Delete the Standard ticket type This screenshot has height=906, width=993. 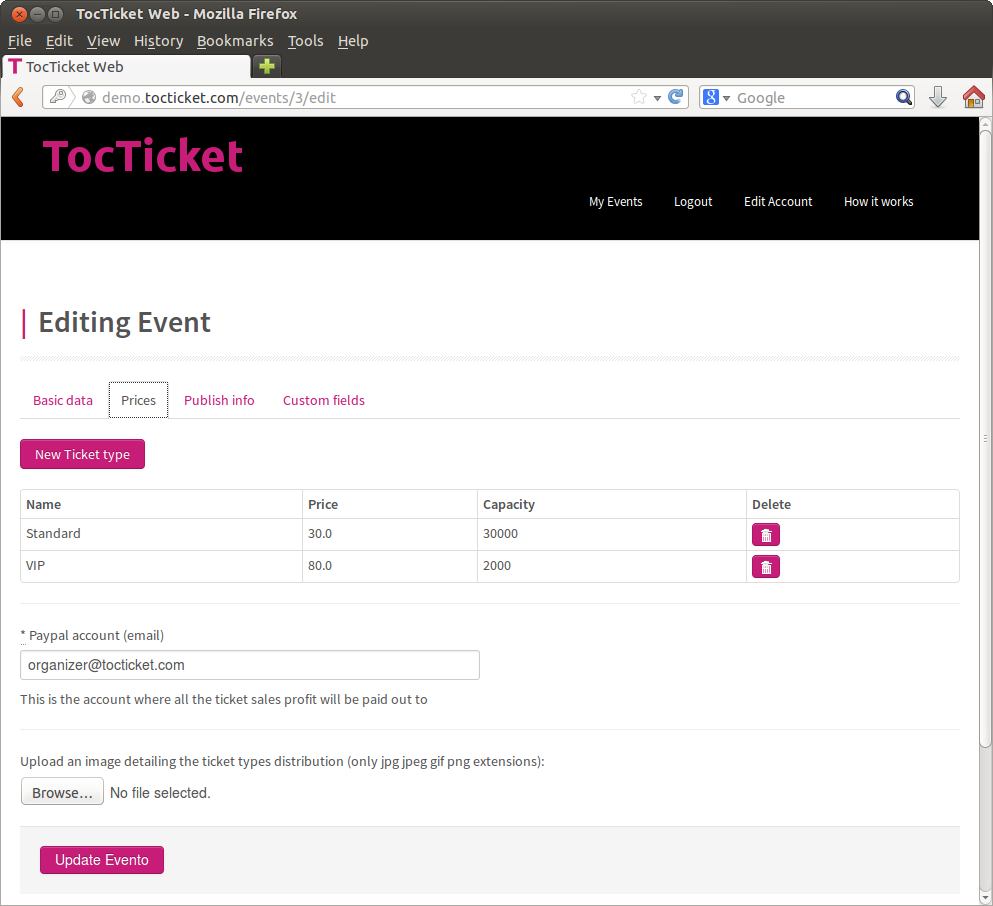pos(766,535)
